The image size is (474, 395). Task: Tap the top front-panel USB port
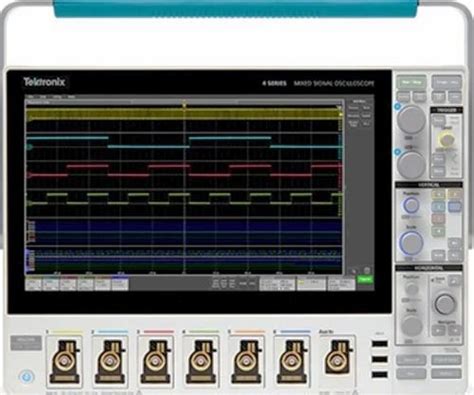380,344
